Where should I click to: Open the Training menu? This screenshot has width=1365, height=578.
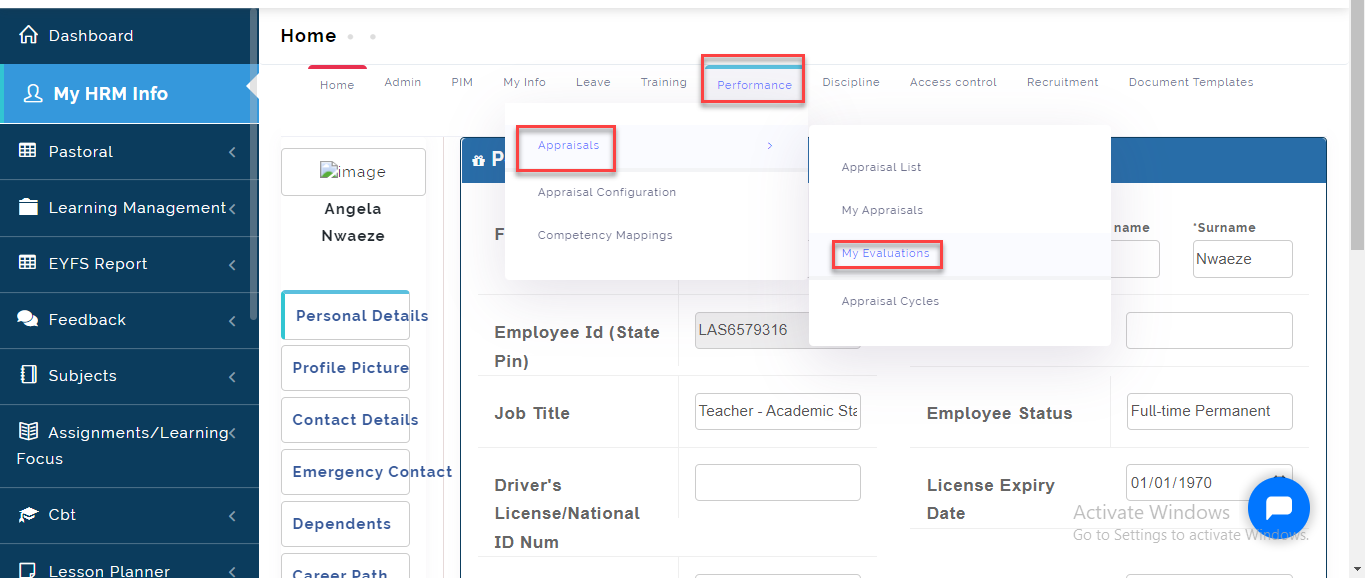tap(664, 82)
